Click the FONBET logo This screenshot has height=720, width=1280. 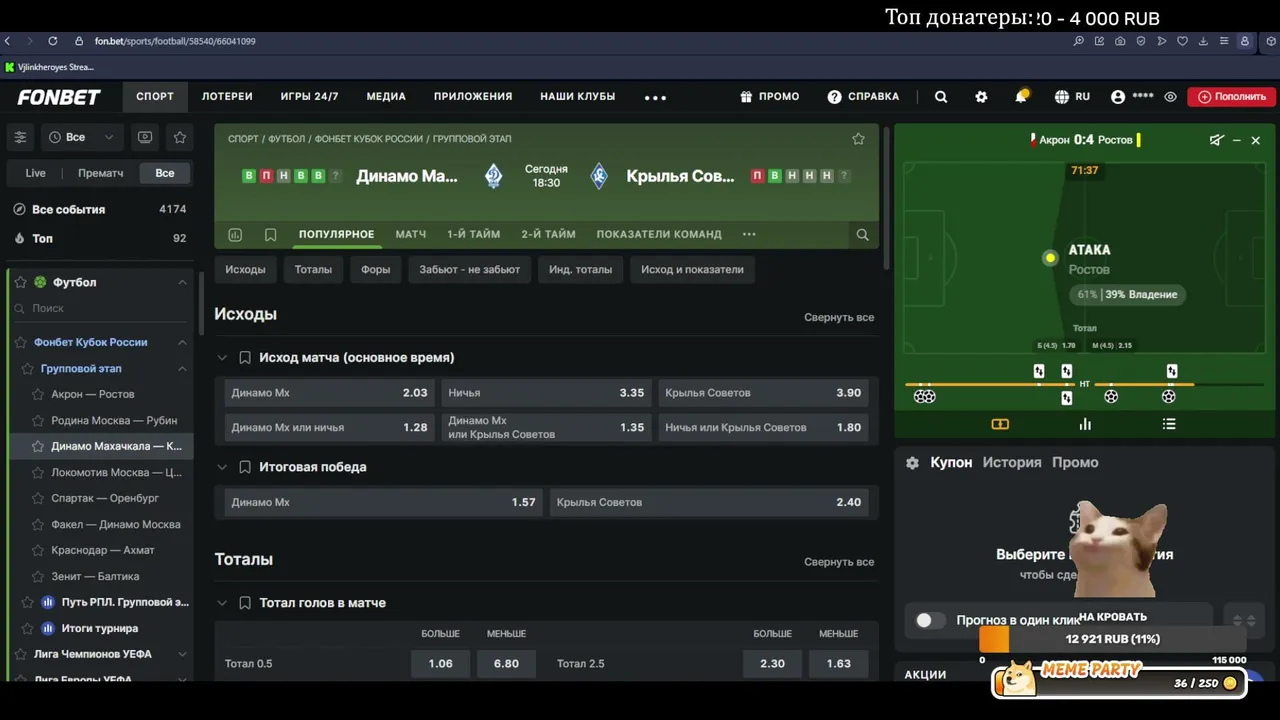(59, 97)
